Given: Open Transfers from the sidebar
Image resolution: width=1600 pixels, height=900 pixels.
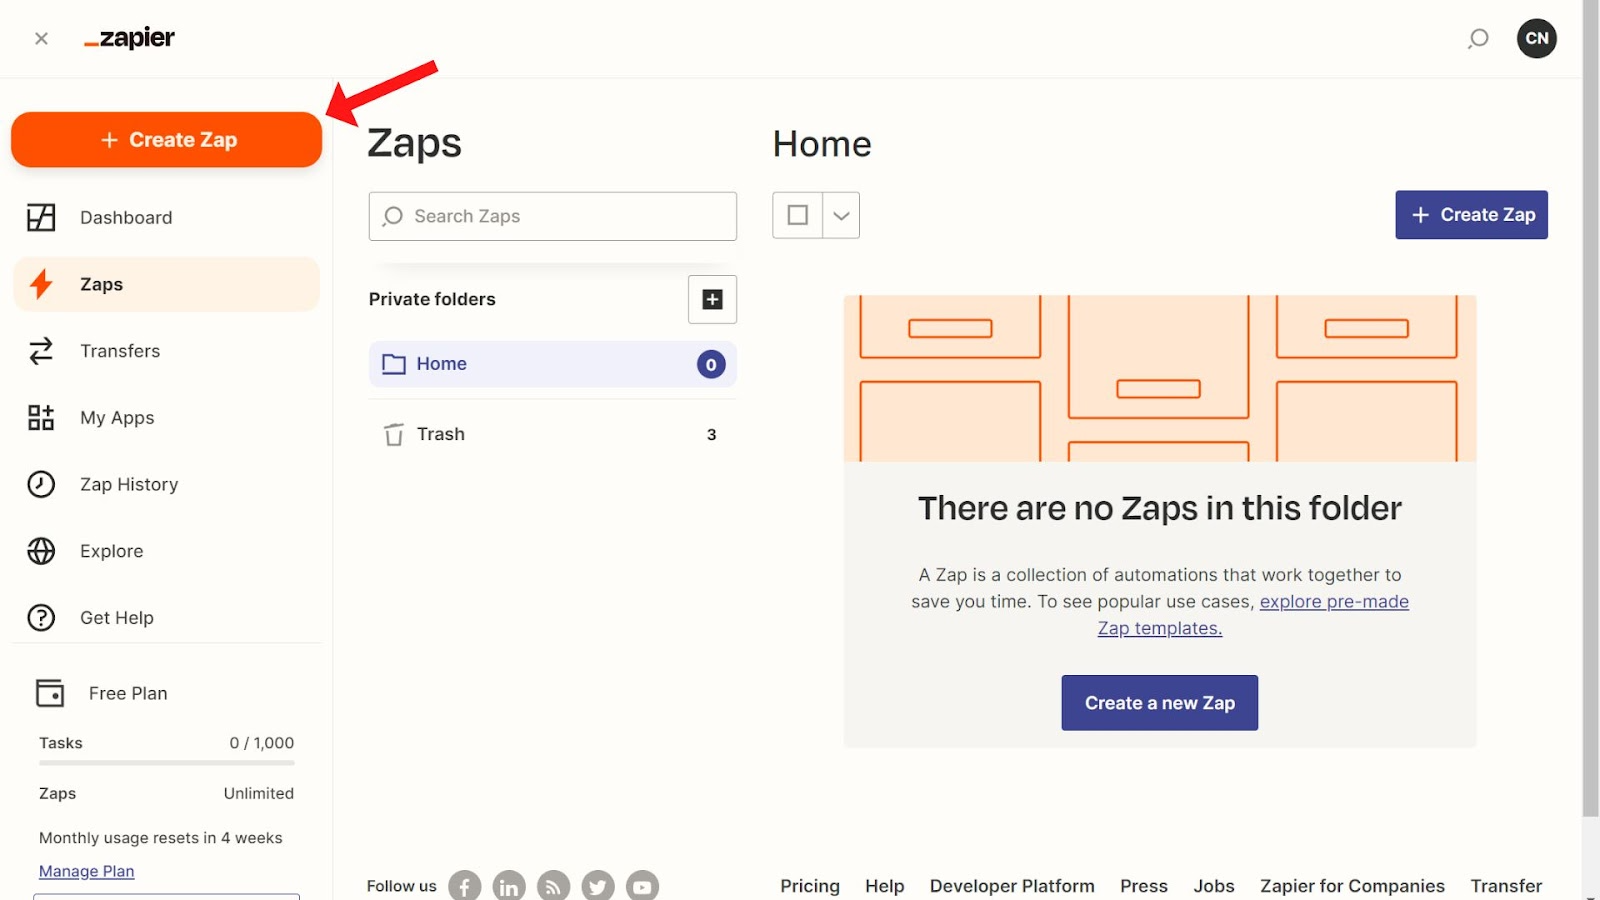Looking at the screenshot, I should (x=166, y=351).
